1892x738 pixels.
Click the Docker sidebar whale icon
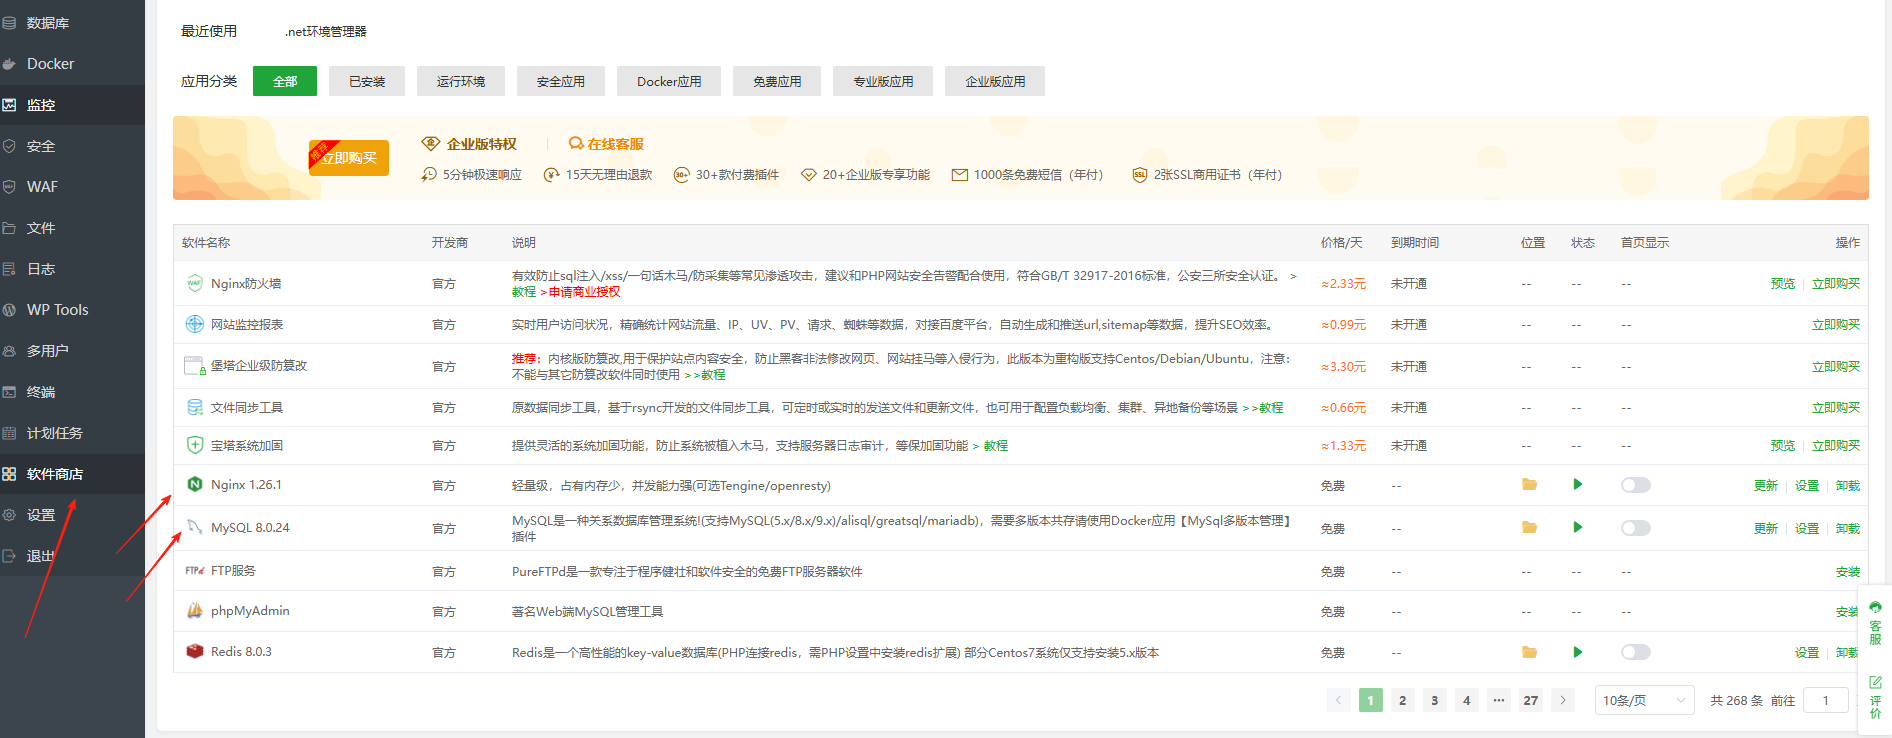(x=9, y=64)
